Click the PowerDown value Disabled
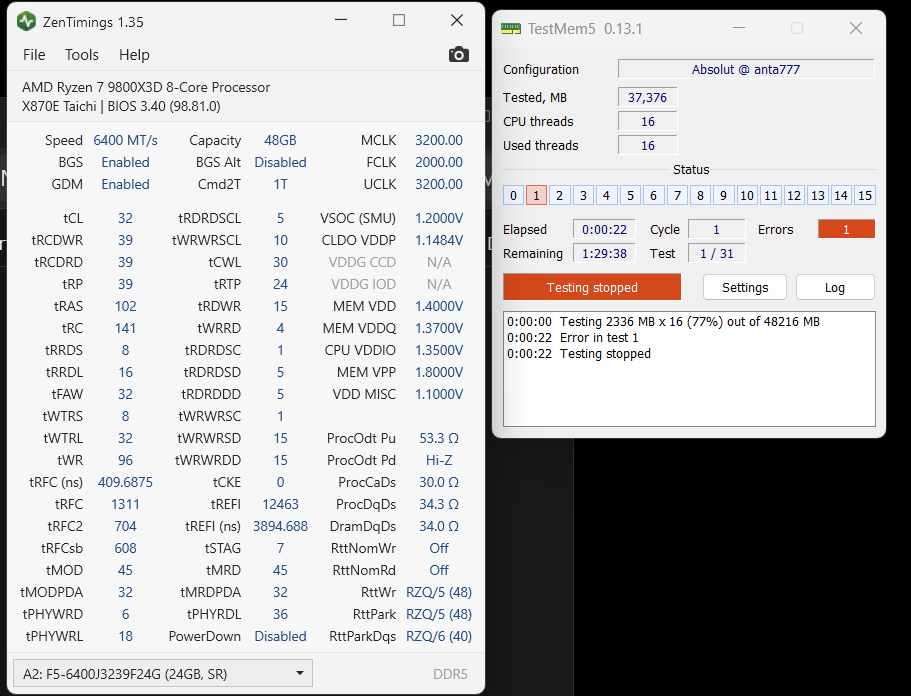Screen dimensions: 911x696 pos(280,636)
